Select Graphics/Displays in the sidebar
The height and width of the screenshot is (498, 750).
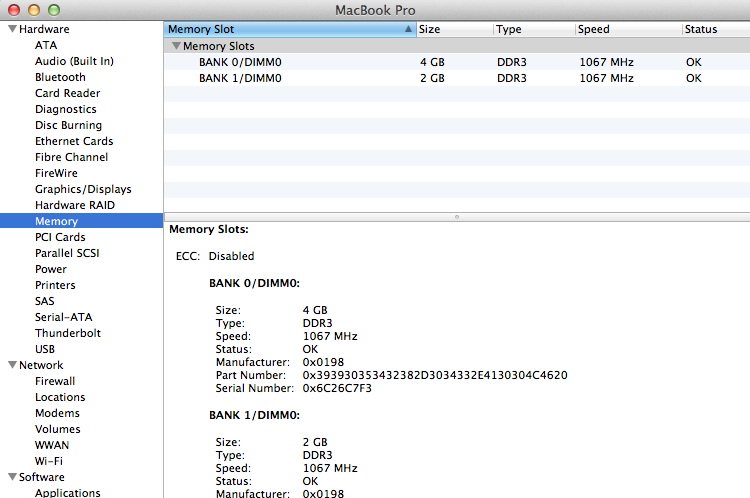click(x=83, y=189)
